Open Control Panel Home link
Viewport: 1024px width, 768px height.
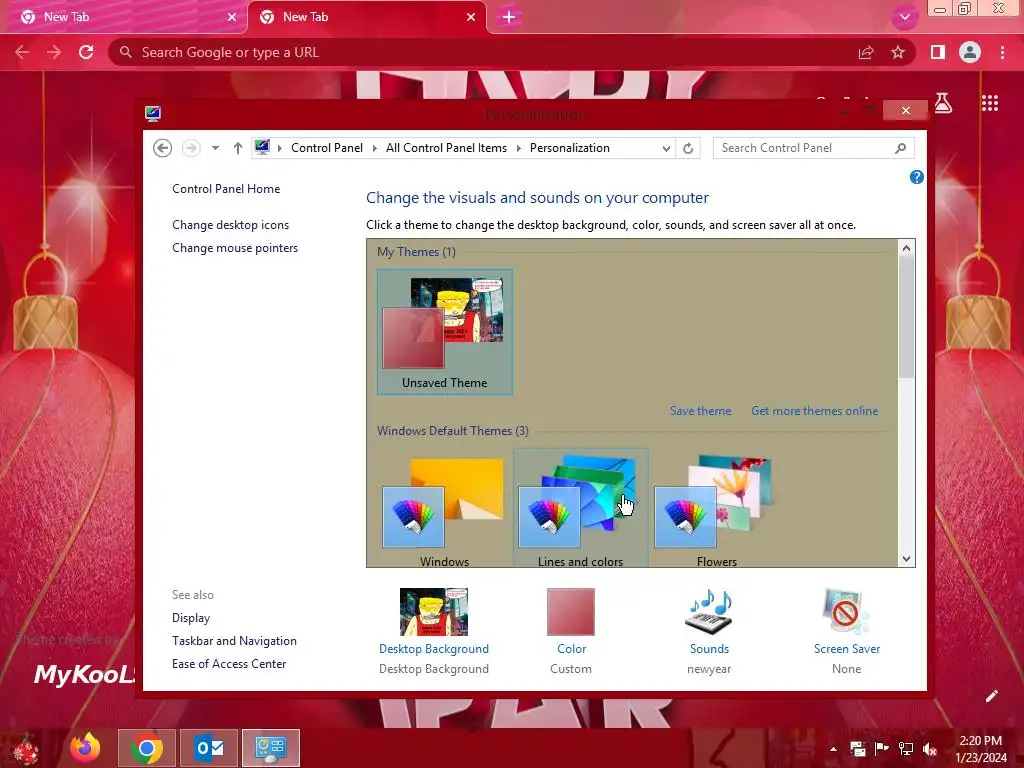(x=226, y=189)
